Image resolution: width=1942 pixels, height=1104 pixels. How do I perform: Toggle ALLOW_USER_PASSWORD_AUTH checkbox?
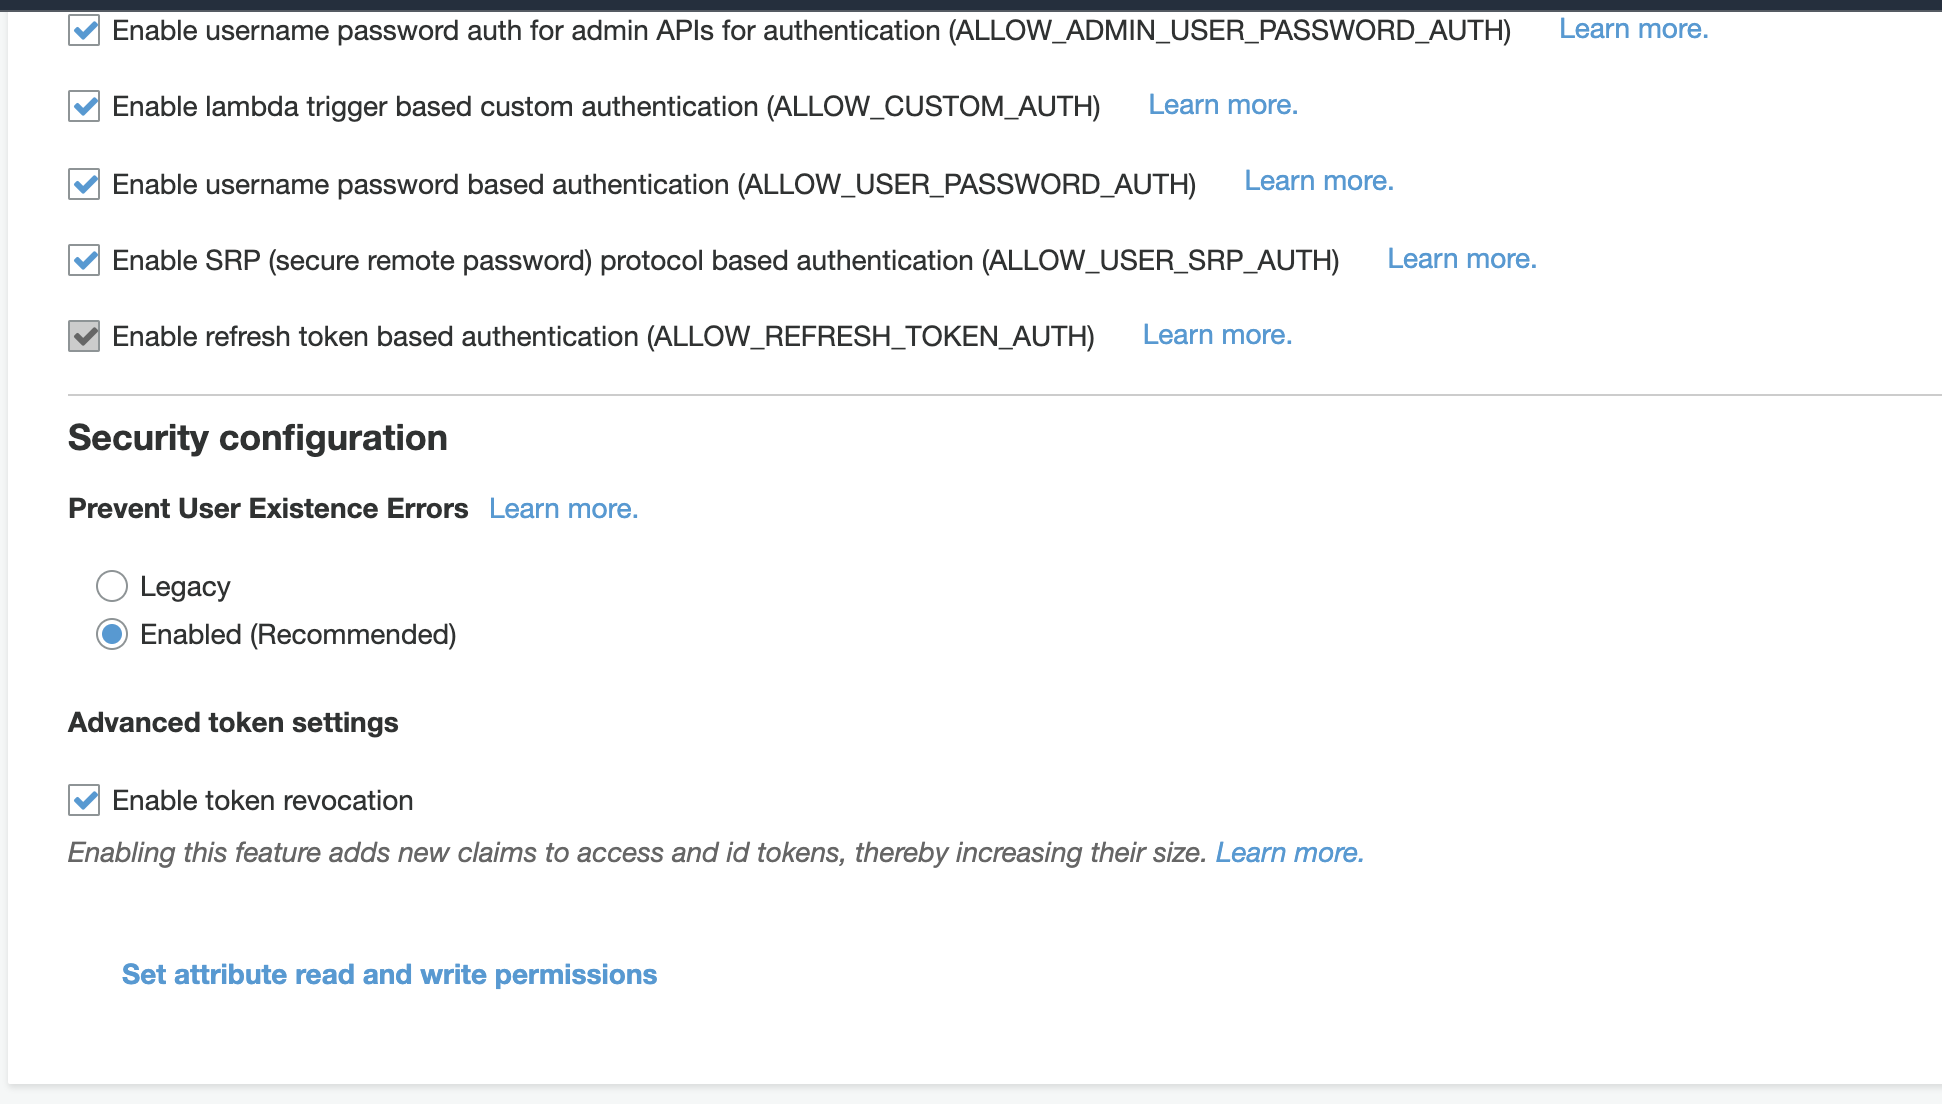click(x=84, y=183)
